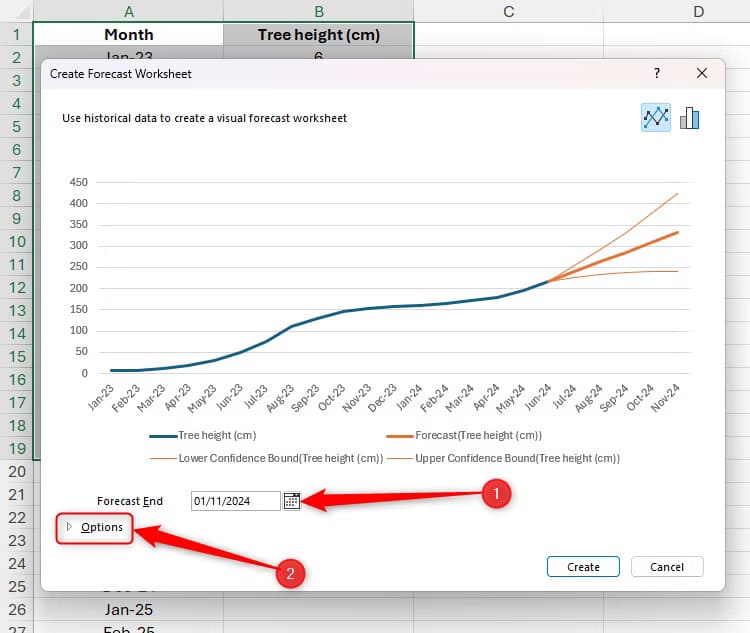Click the Jan-23 axis label on chart
Viewport: 750px width, 633px height.
101,397
